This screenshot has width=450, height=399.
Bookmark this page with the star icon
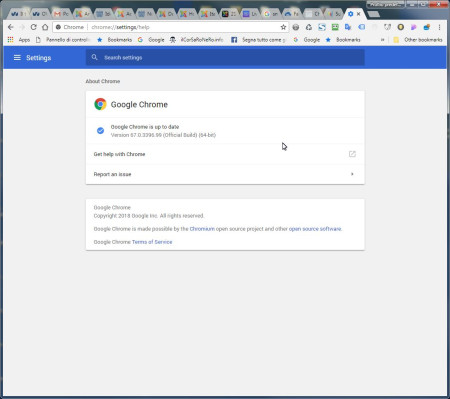pos(283,27)
